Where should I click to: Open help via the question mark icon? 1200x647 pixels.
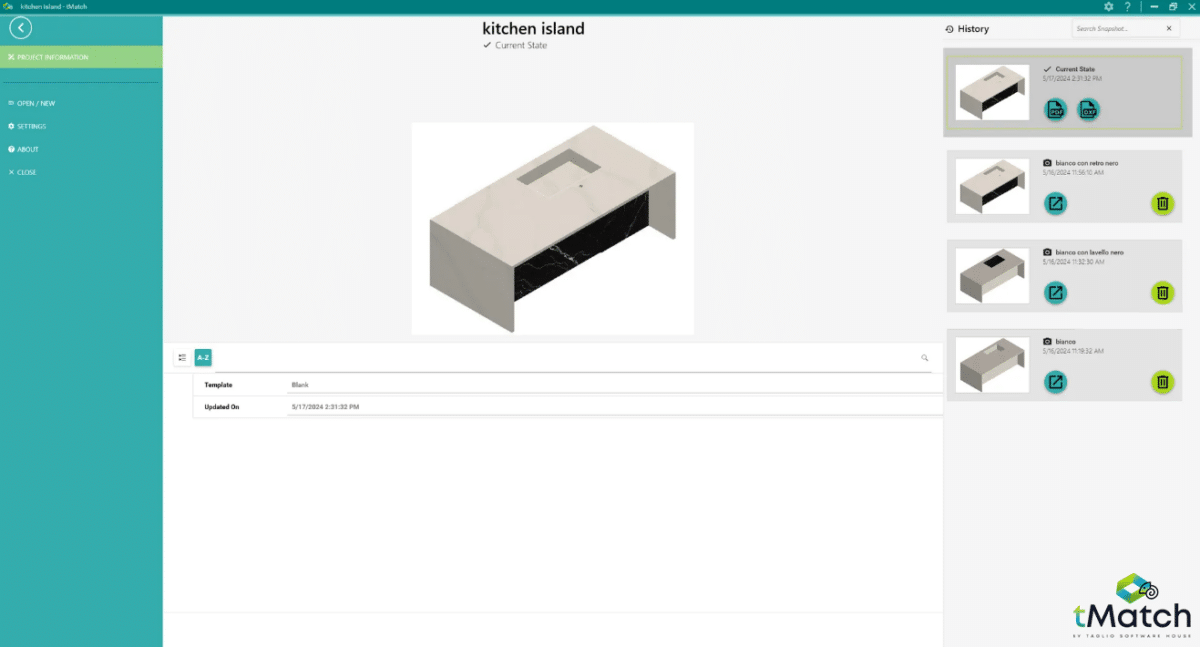[1128, 6]
